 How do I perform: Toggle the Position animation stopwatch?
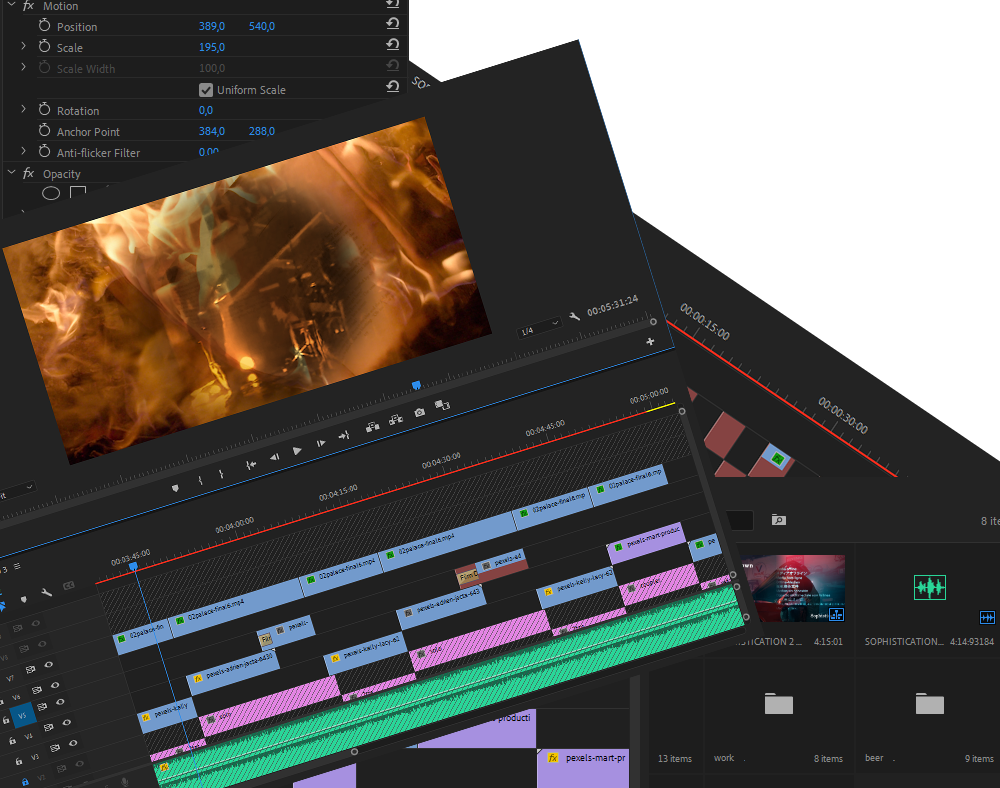coord(44,26)
